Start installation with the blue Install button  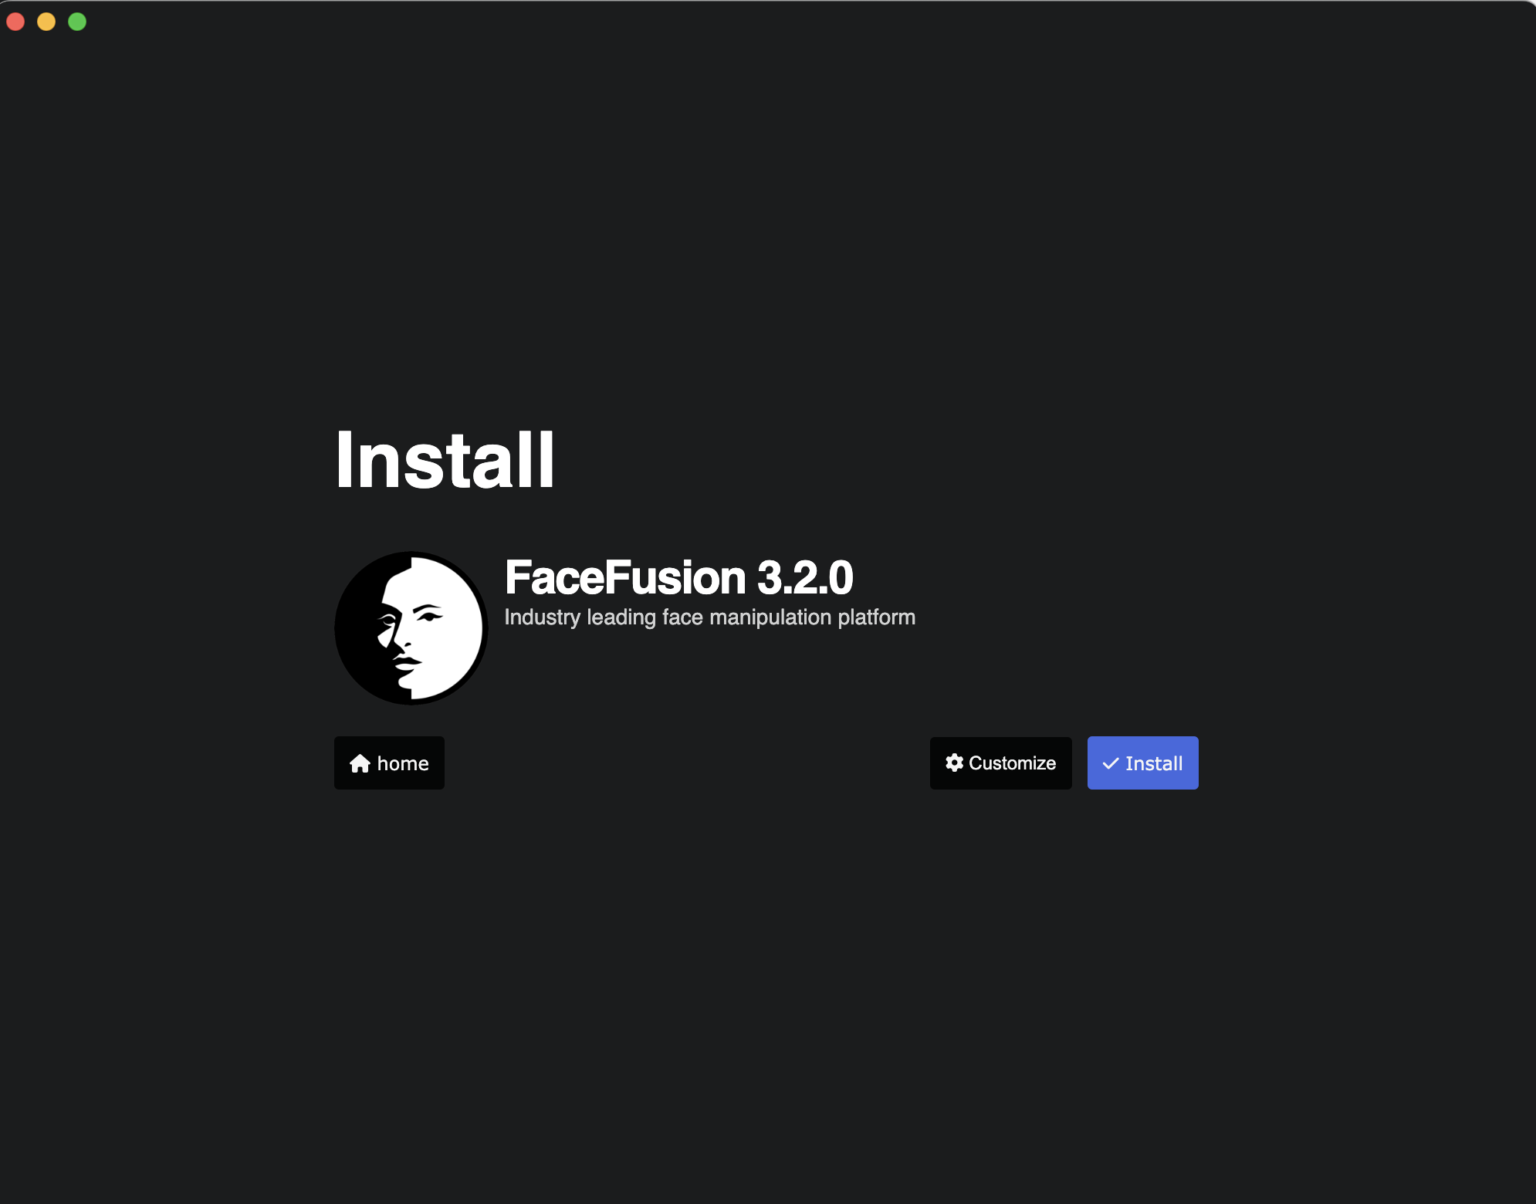[x=1143, y=763]
